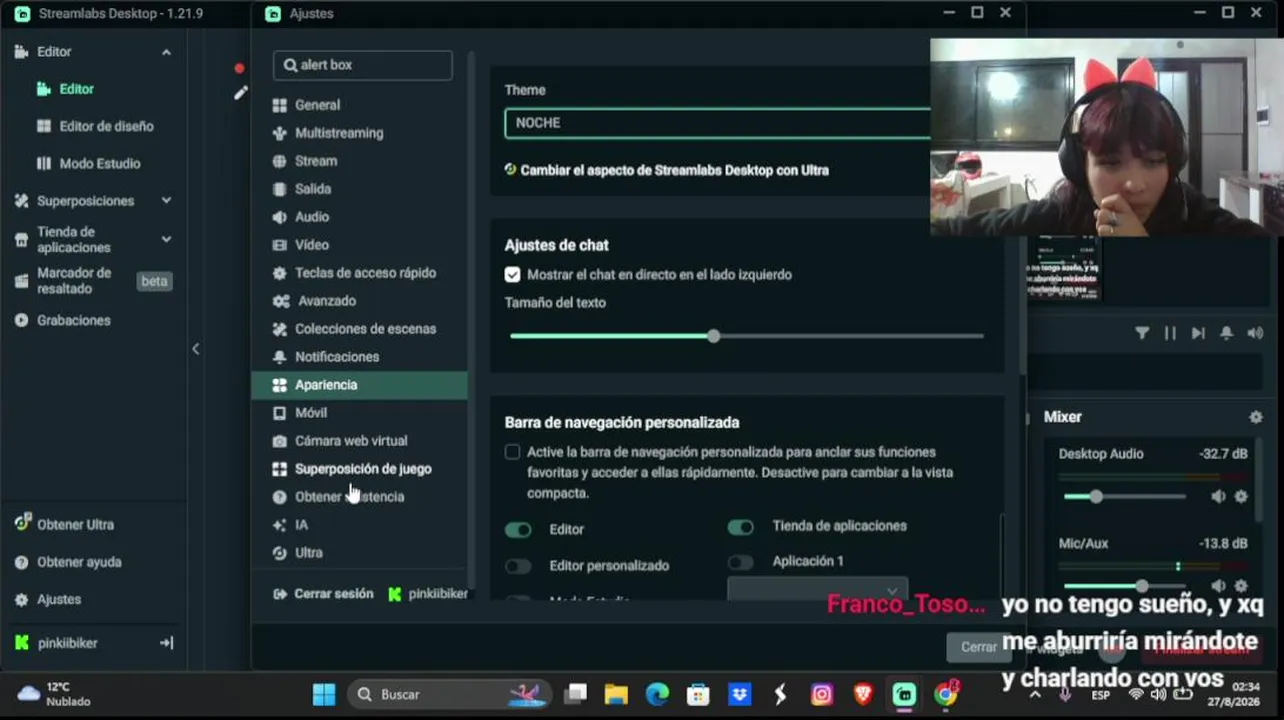The height and width of the screenshot is (720, 1284).
Task: Click the speaker icon above the Mixer
Action: [x=1255, y=334]
